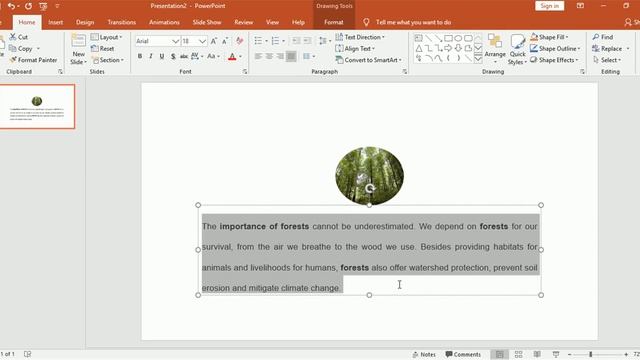Decrease font size with the smaller A icon
The height and width of the screenshot is (360, 640).
(225, 41)
